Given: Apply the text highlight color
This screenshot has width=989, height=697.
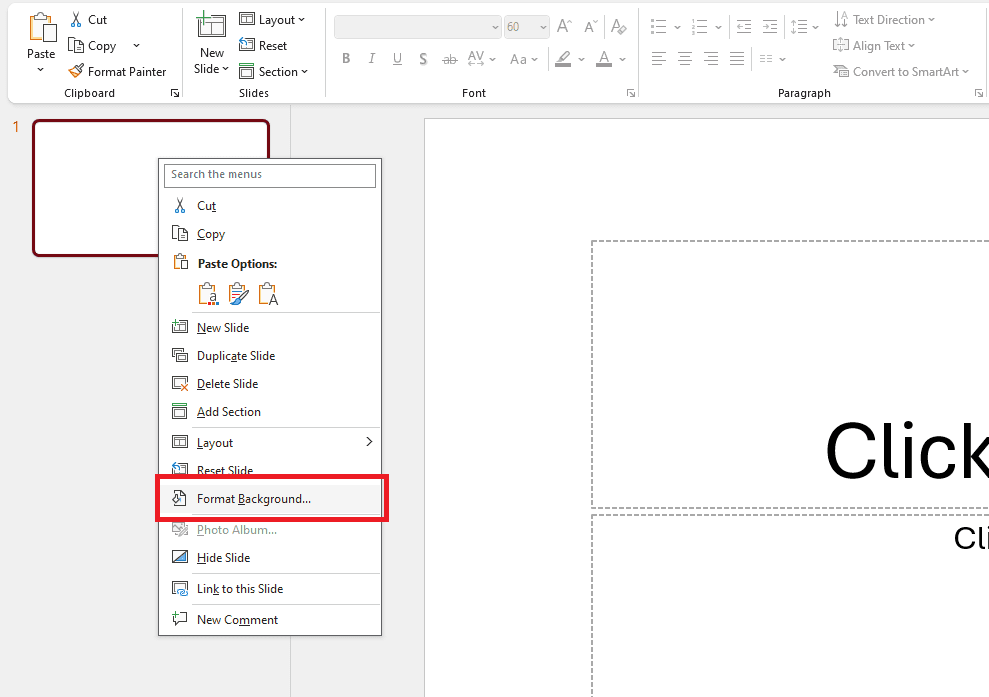Looking at the screenshot, I should pos(563,59).
